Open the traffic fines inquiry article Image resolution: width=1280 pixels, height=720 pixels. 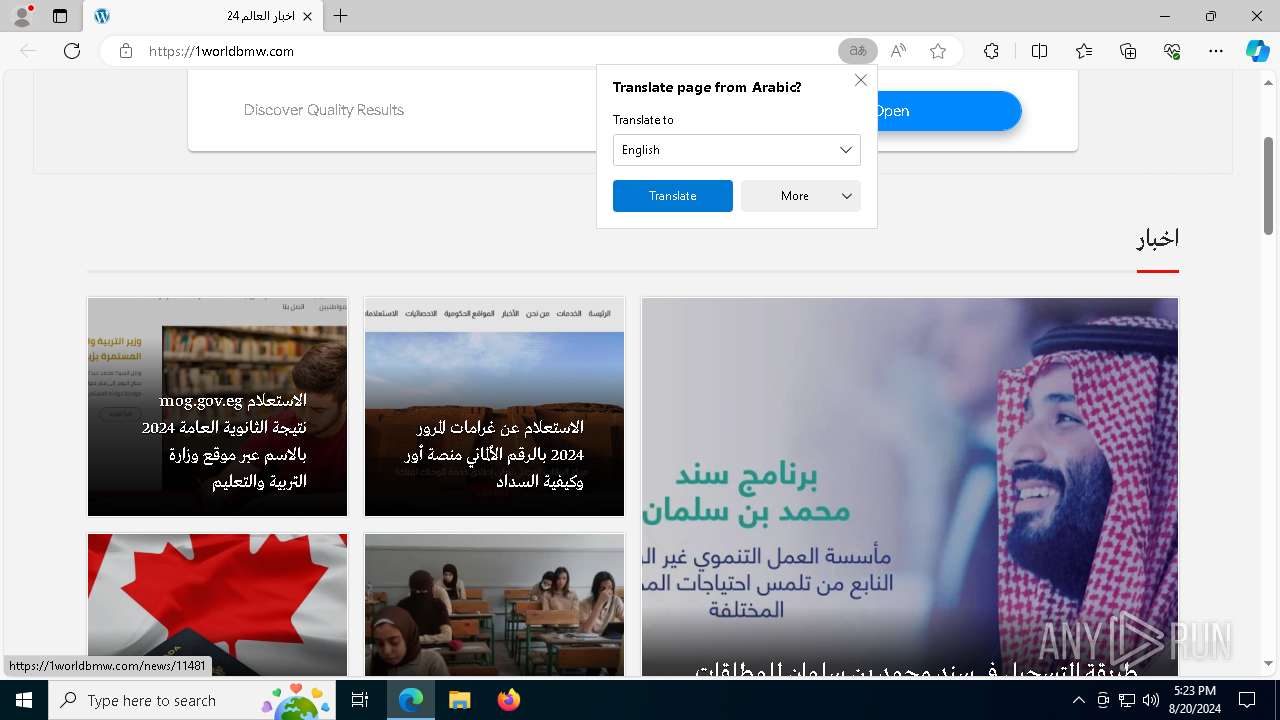tap(494, 406)
